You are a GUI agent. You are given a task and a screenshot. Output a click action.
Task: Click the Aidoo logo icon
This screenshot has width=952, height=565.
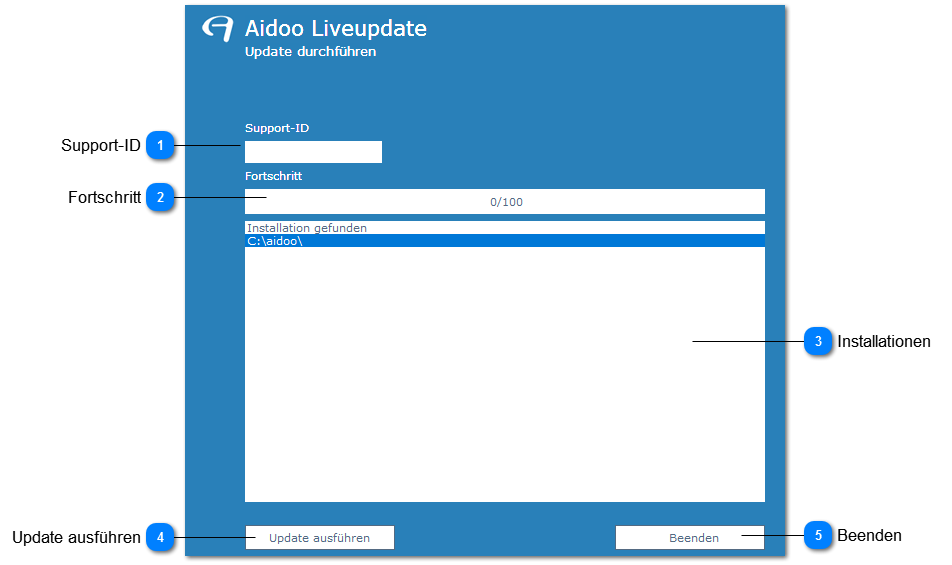217,29
